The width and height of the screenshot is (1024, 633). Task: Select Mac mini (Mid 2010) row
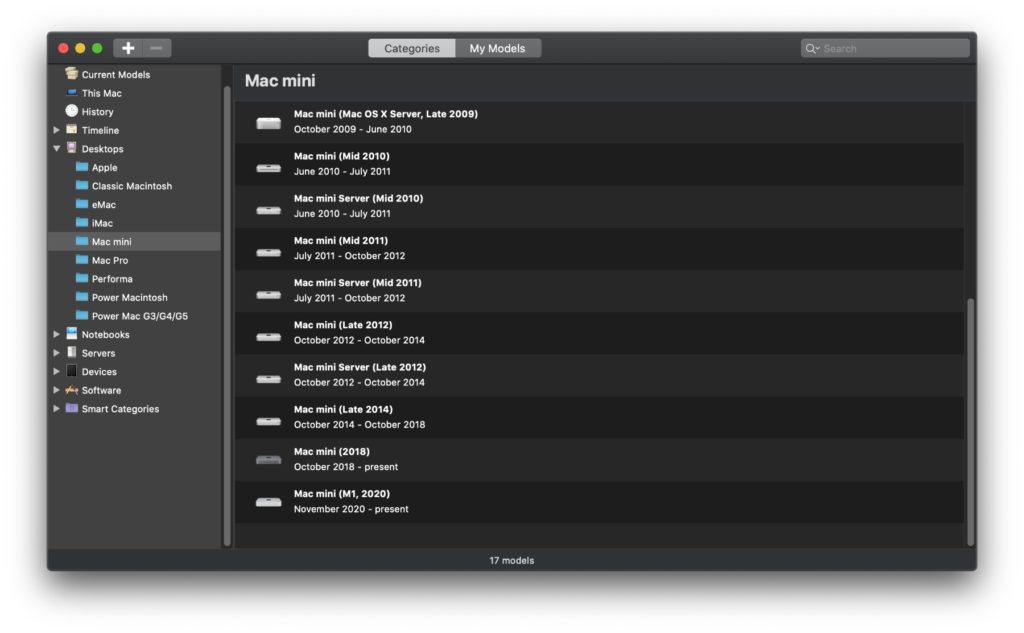coord(600,164)
